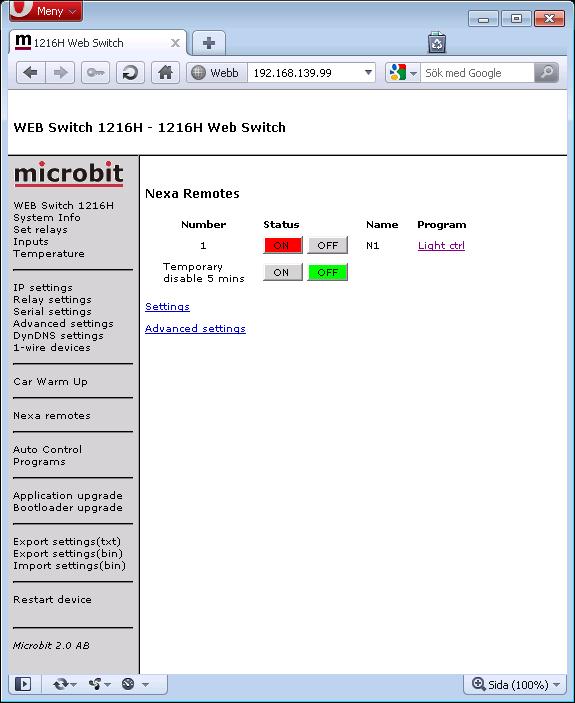Set temporary disable 5 mins to ON
The width and height of the screenshot is (575, 703).
click(282, 272)
